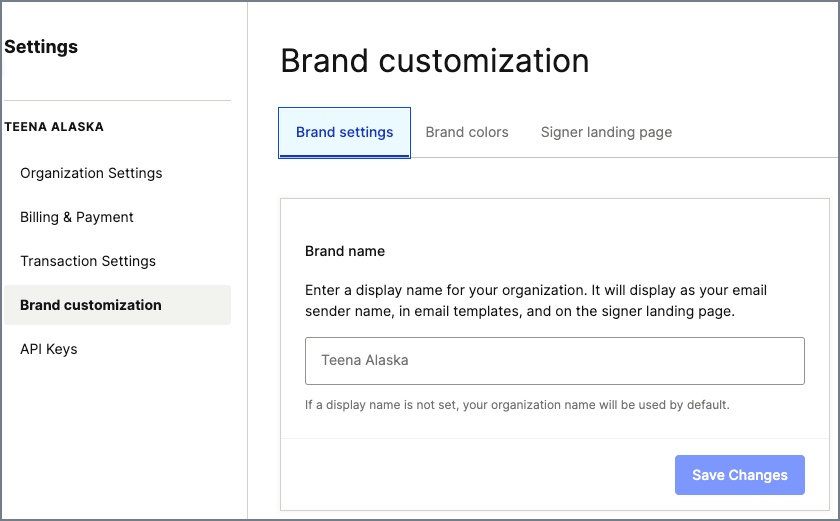840x521 pixels.
Task: Click the empty footer area left of Save Changes
Action: point(477,475)
